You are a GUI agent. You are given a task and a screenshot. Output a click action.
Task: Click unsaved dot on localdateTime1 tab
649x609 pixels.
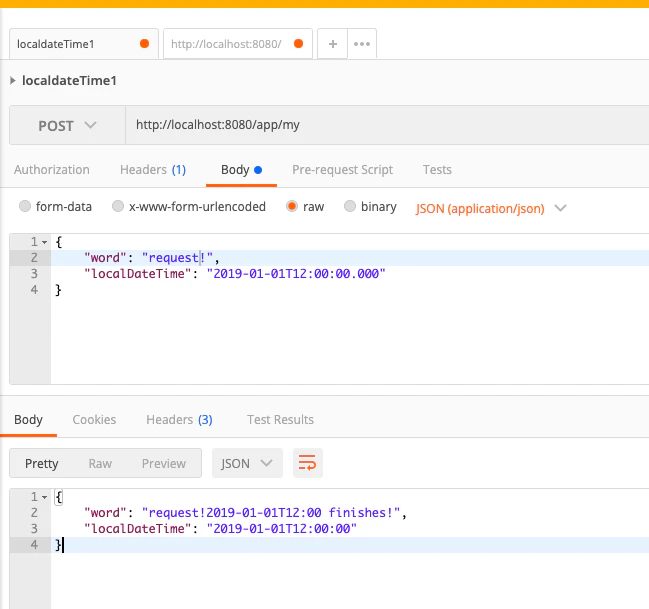144,43
